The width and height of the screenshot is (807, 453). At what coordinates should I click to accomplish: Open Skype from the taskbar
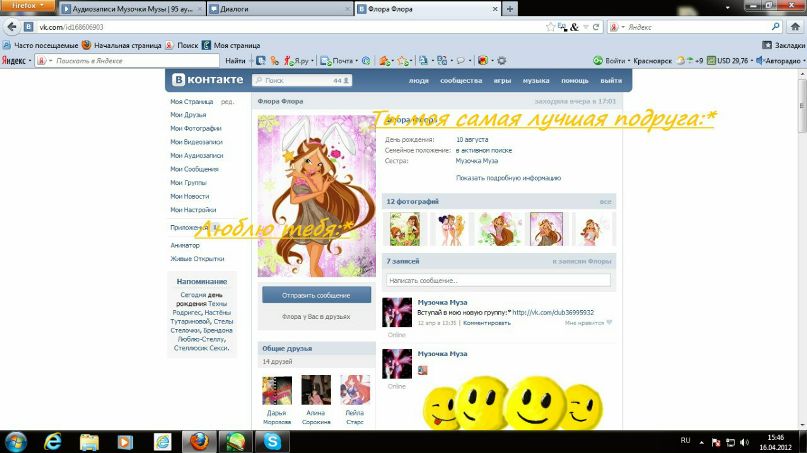tap(272, 442)
